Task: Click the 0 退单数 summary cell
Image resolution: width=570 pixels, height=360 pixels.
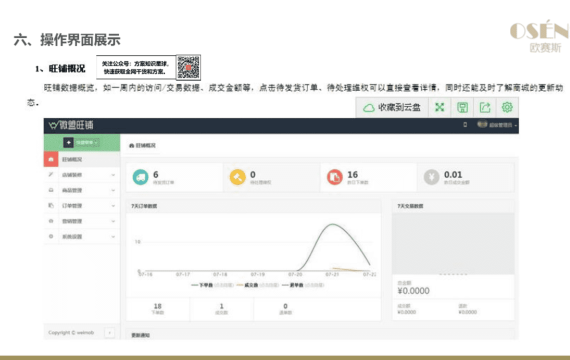Action: [x=285, y=309]
